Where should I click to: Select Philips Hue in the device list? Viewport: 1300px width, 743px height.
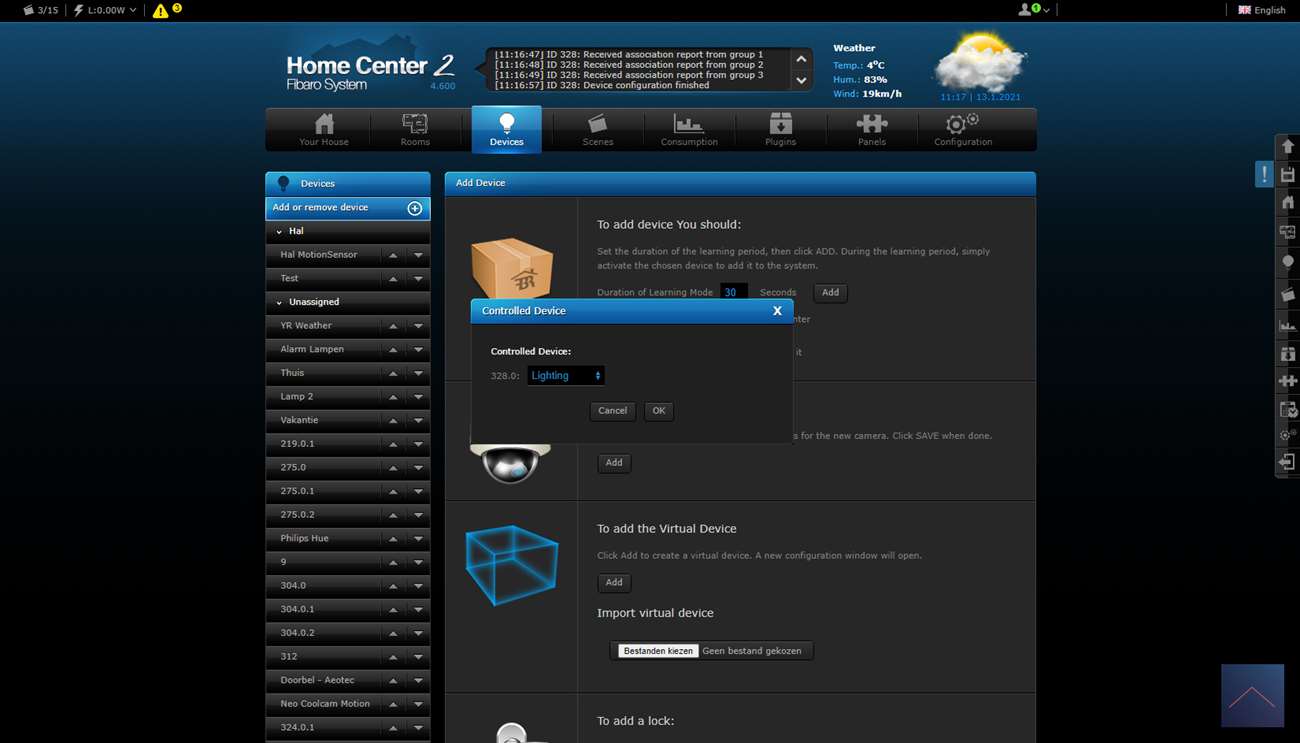(305, 538)
